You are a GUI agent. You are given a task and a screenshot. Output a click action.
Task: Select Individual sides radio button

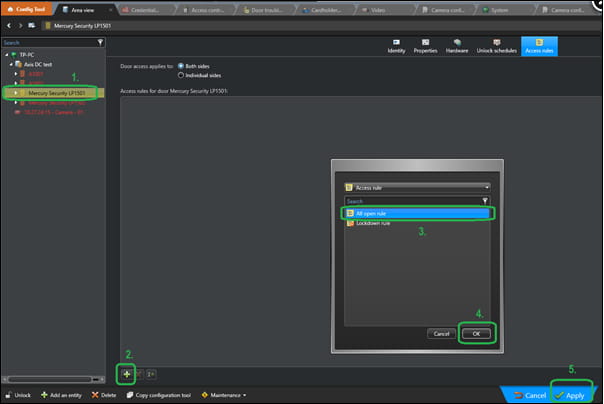[181, 75]
